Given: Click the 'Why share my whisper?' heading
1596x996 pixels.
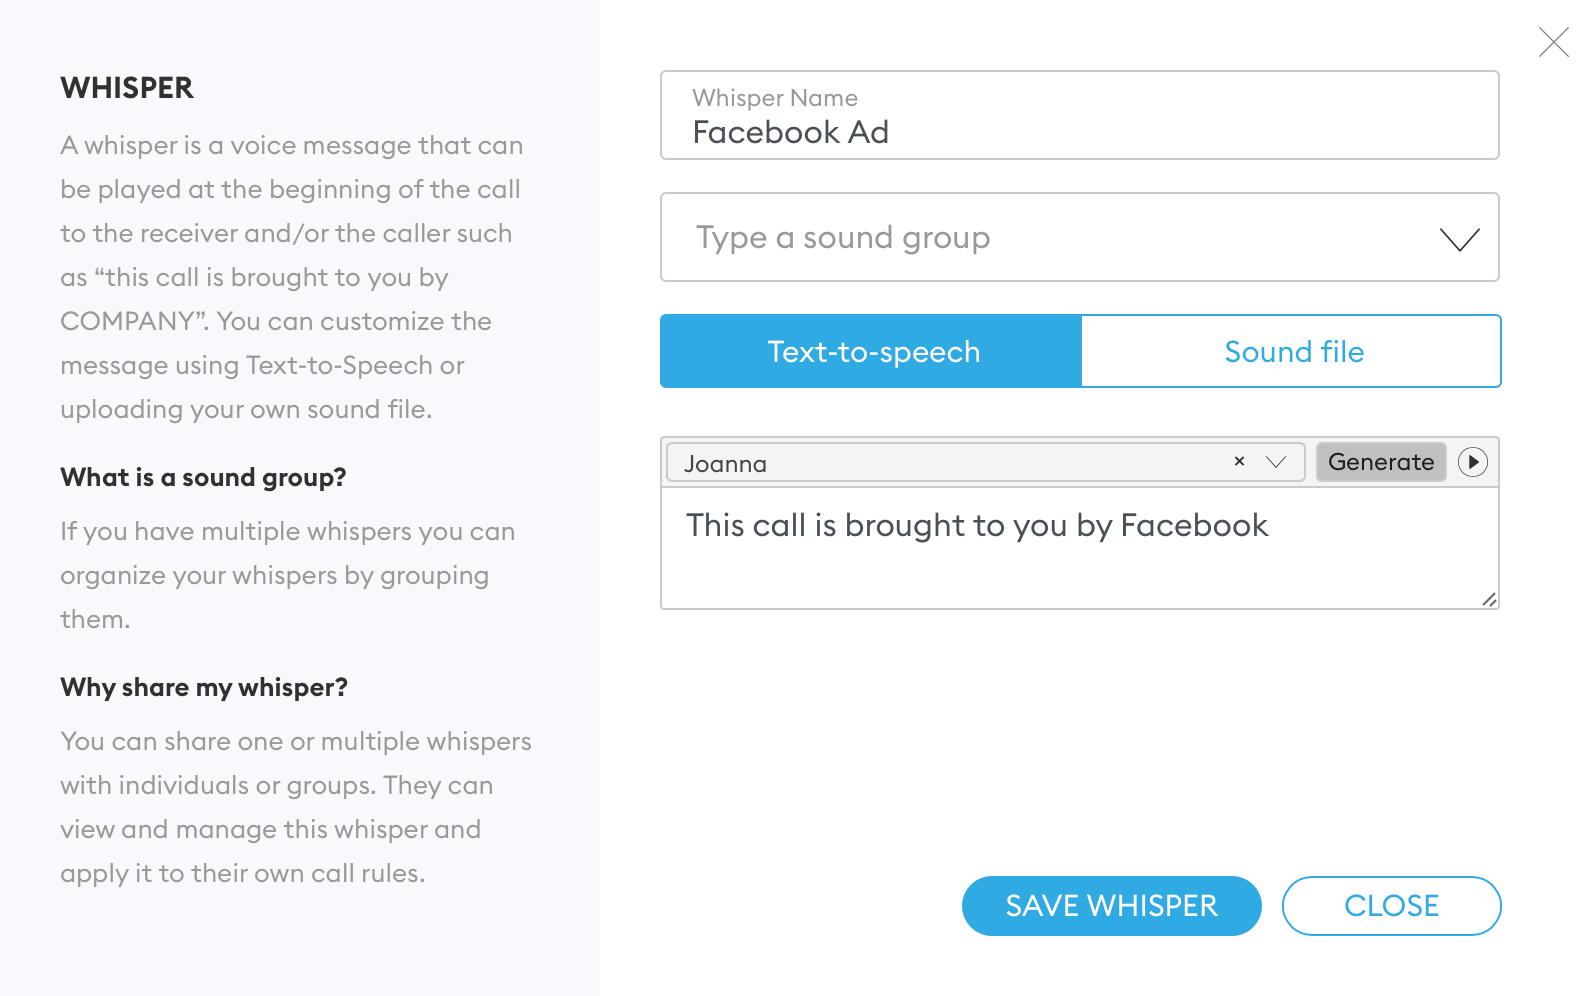Looking at the screenshot, I should point(204,688).
